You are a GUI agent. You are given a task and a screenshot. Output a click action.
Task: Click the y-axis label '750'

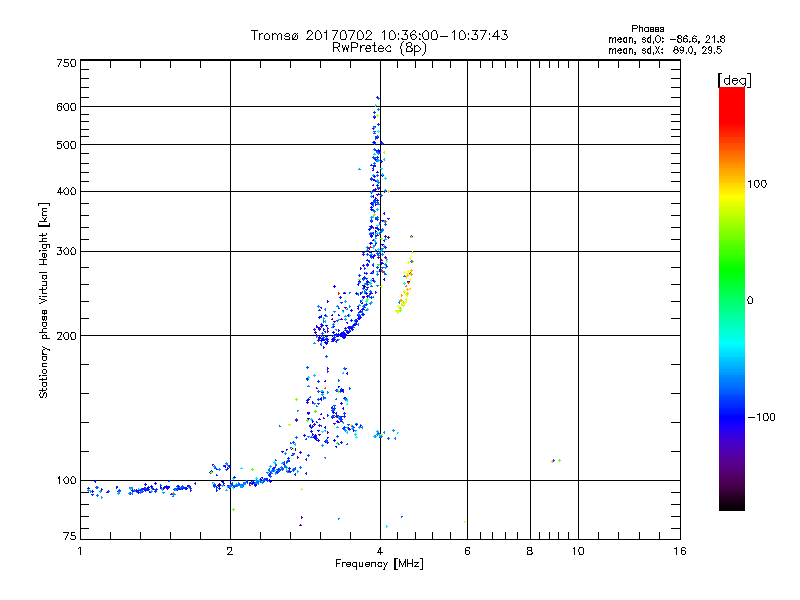(x=67, y=63)
